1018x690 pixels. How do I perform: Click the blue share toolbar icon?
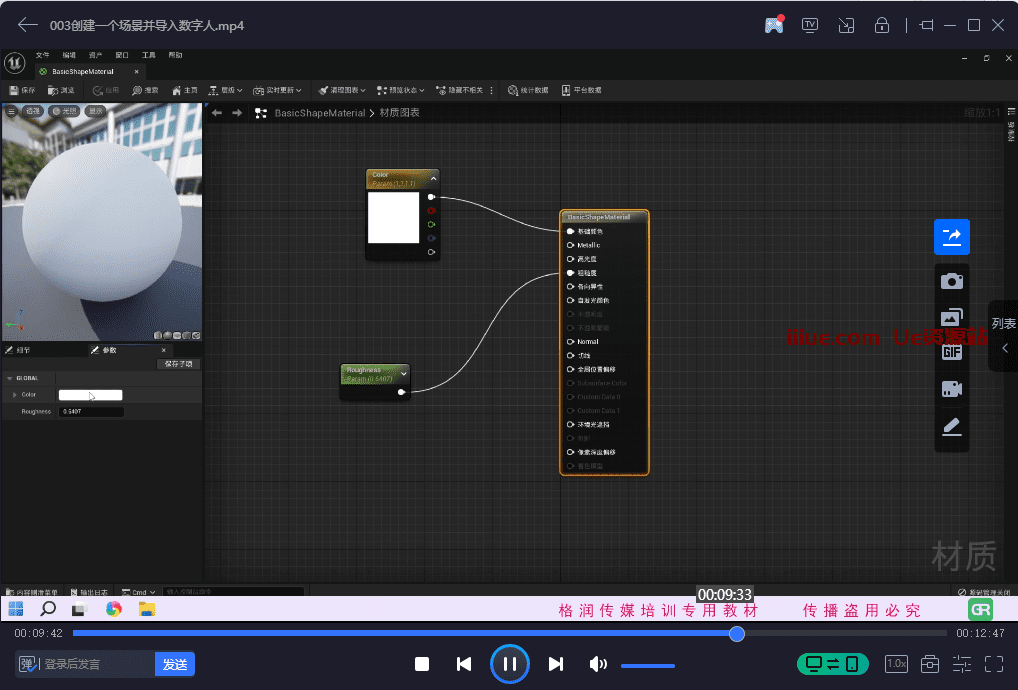point(951,237)
